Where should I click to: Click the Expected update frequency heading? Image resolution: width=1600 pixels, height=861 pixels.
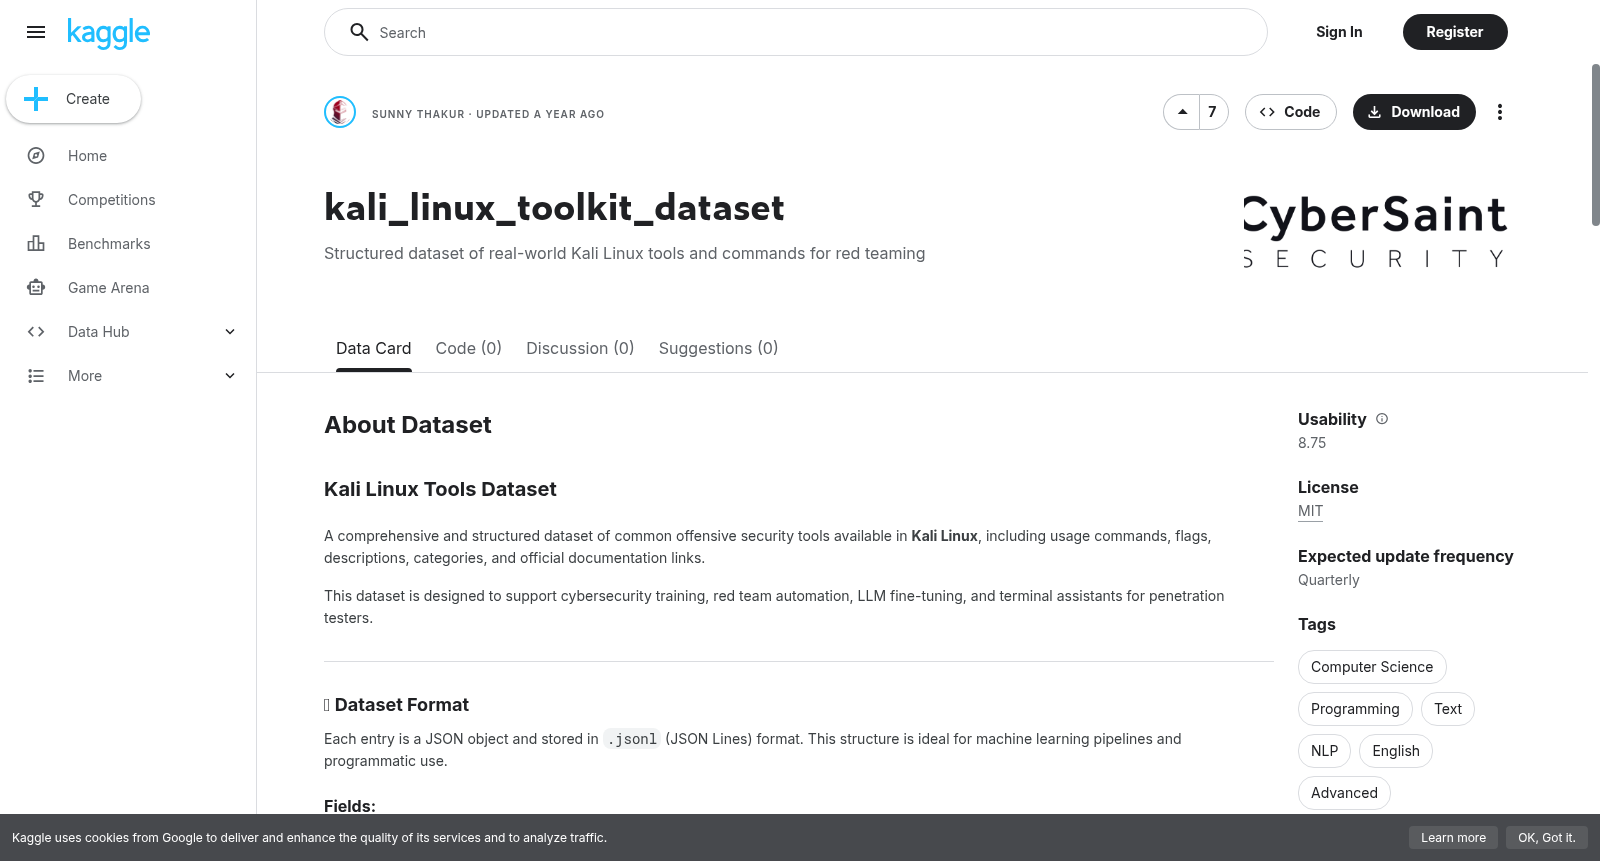coord(1406,556)
